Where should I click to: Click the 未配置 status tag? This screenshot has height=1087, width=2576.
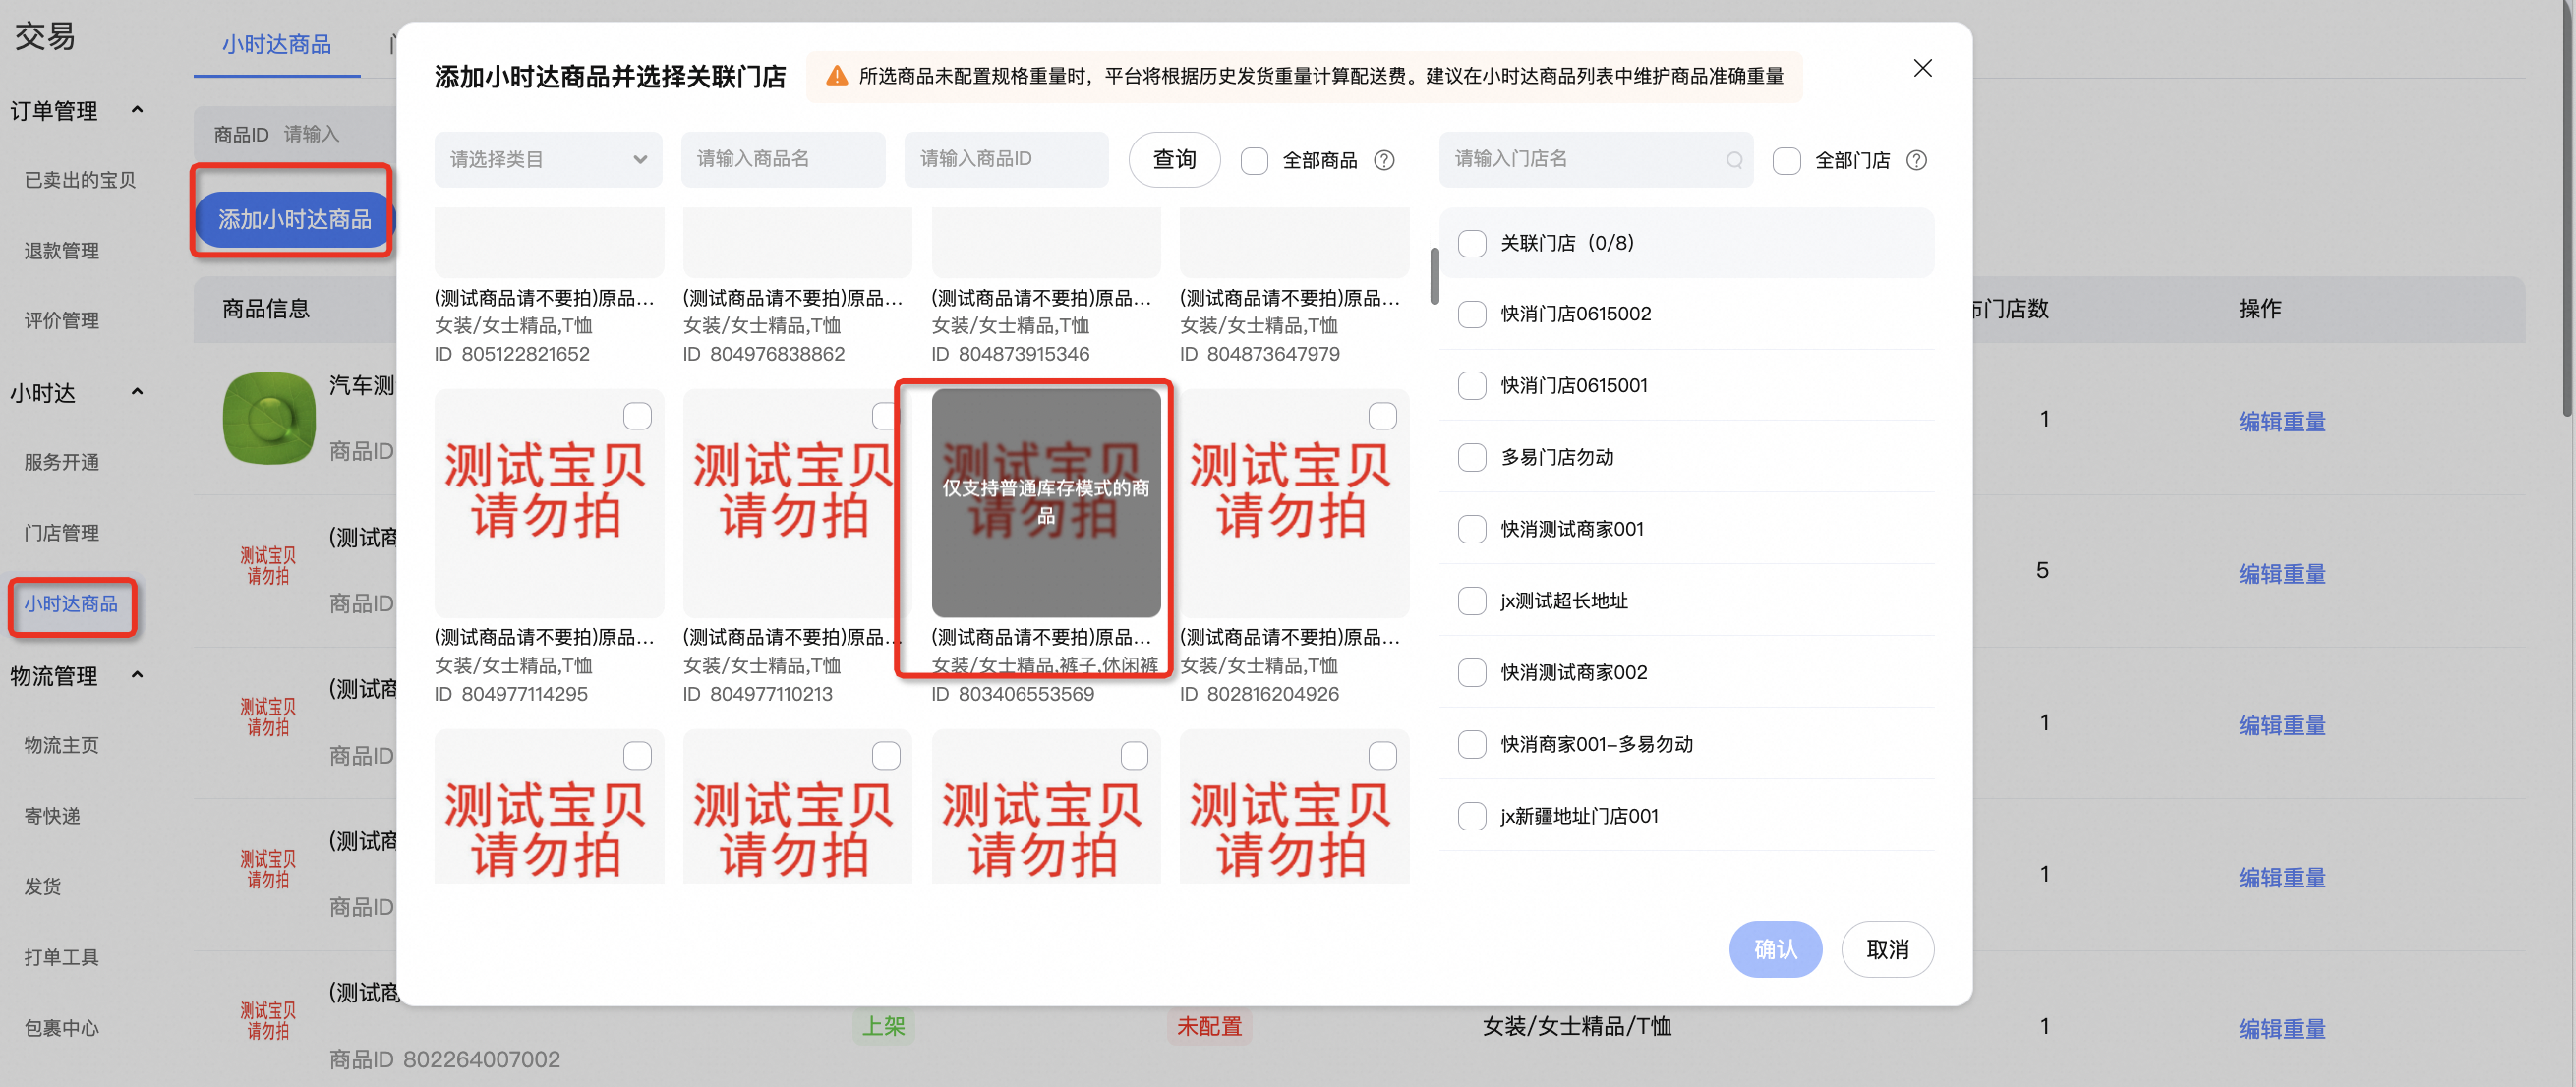pyautogui.click(x=1209, y=1027)
